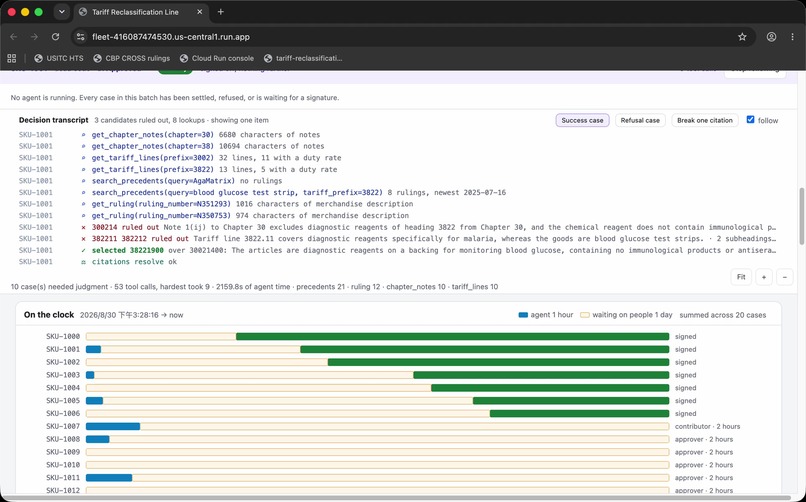Click the green signed bar for SKU-1004
This screenshot has width=806, height=502.
(x=550, y=388)
